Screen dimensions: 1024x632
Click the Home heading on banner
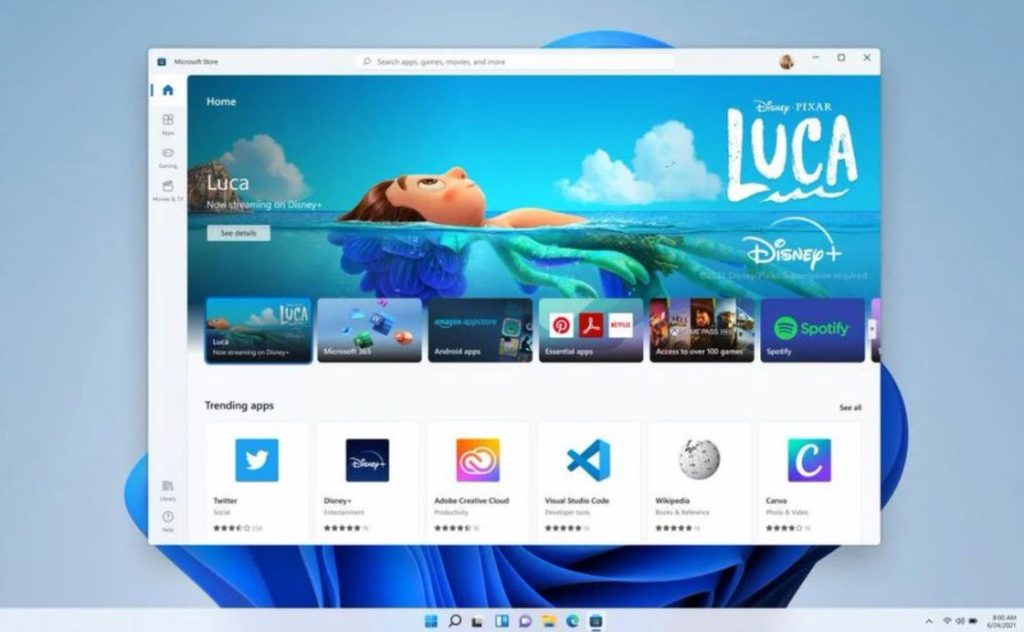coord(221,101)
